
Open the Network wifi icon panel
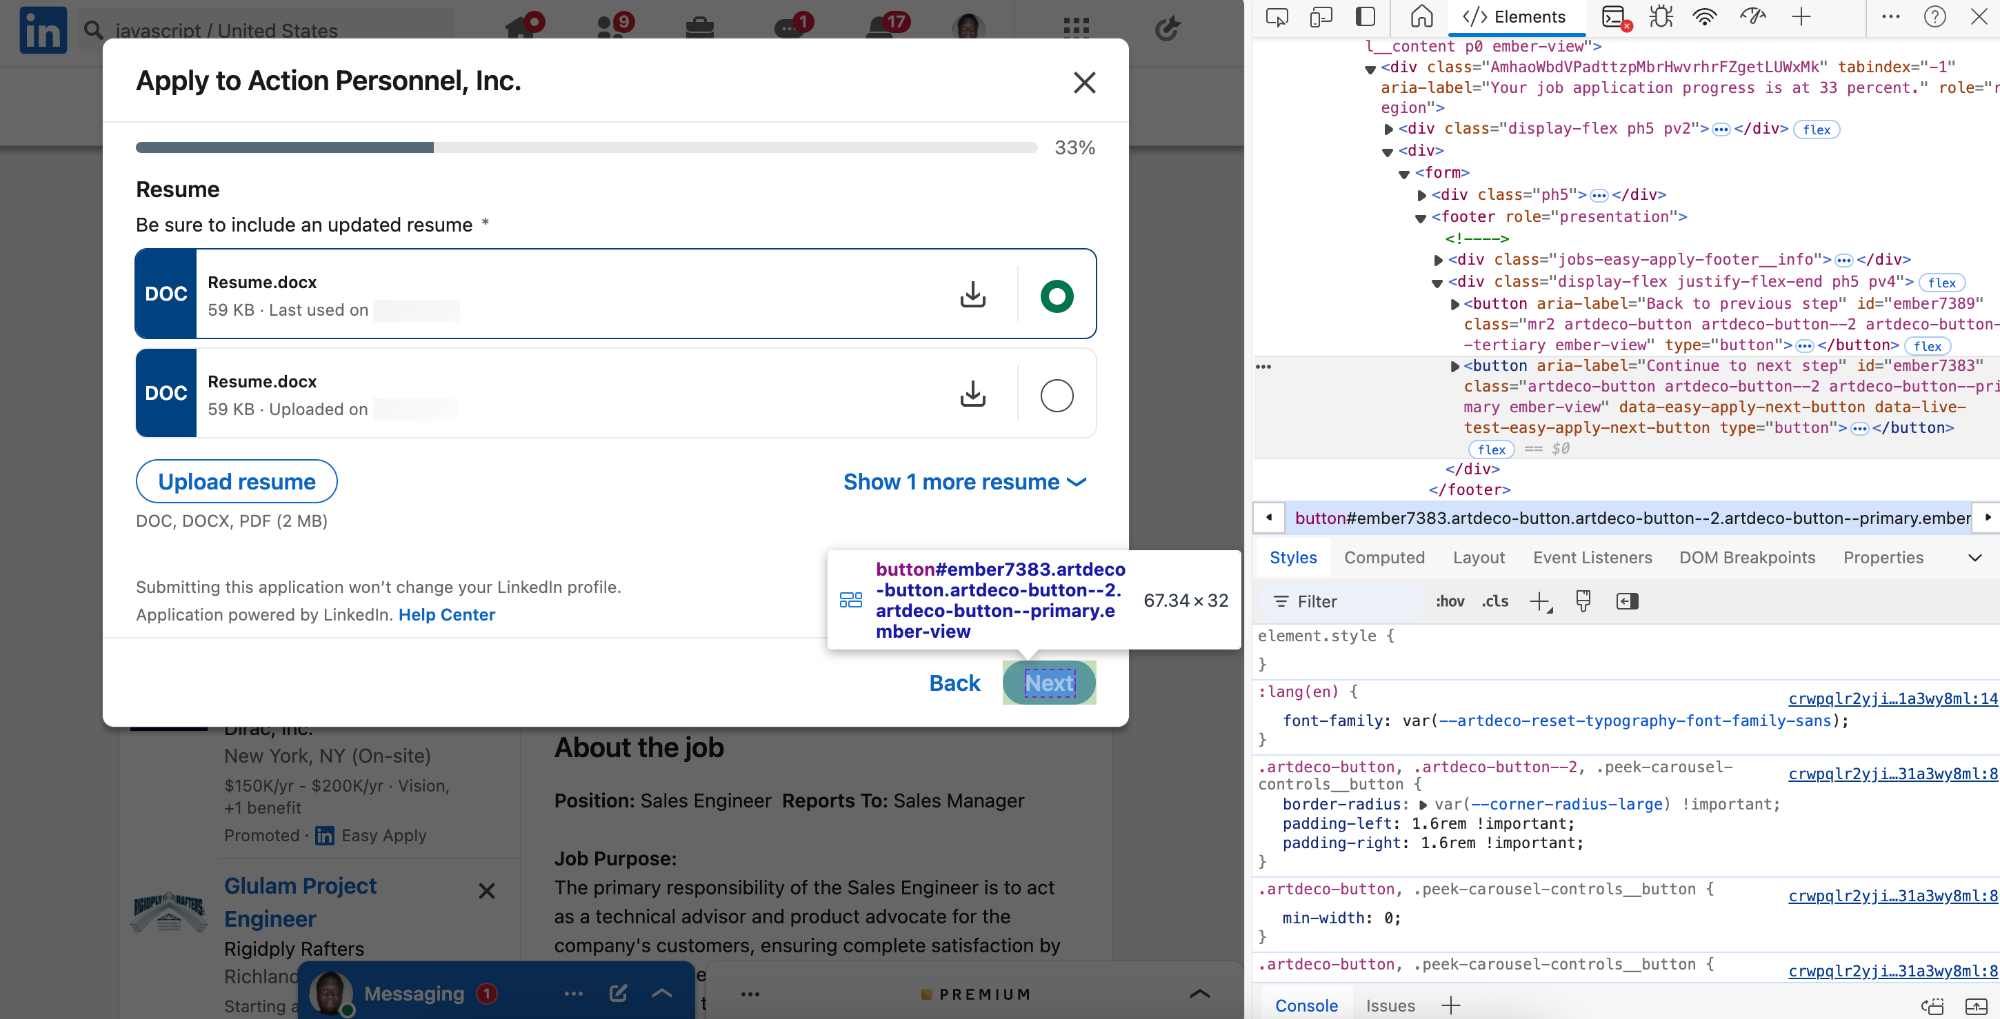pyautogui.click(x=1705, y=17)
